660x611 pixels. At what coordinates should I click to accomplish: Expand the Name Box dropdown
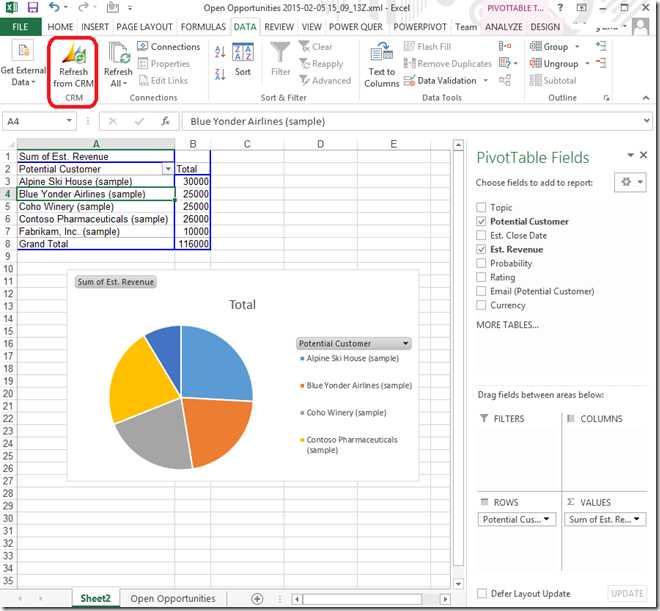click(x=69, y=121)
